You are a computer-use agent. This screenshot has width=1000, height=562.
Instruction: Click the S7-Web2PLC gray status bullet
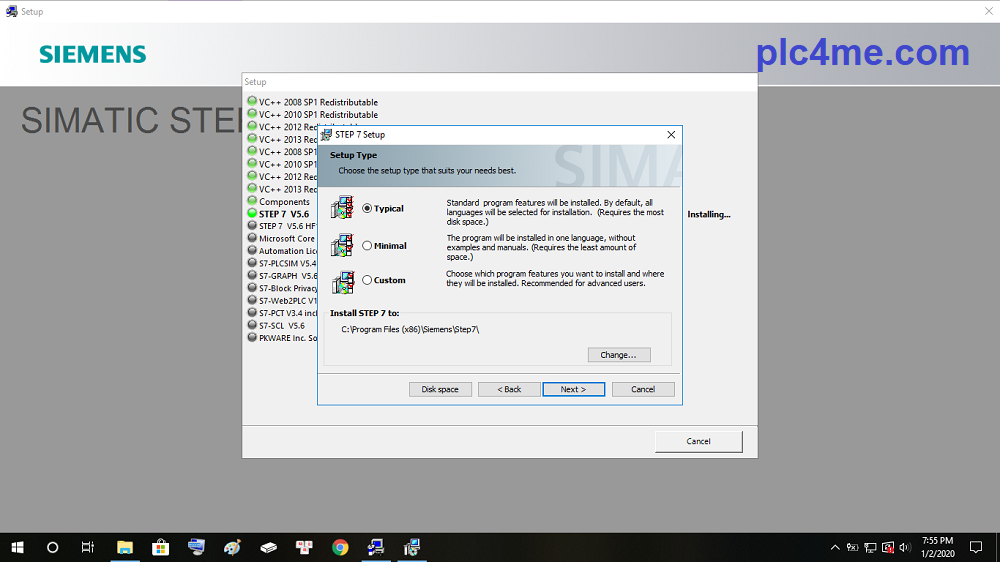[x=252, y=300]
